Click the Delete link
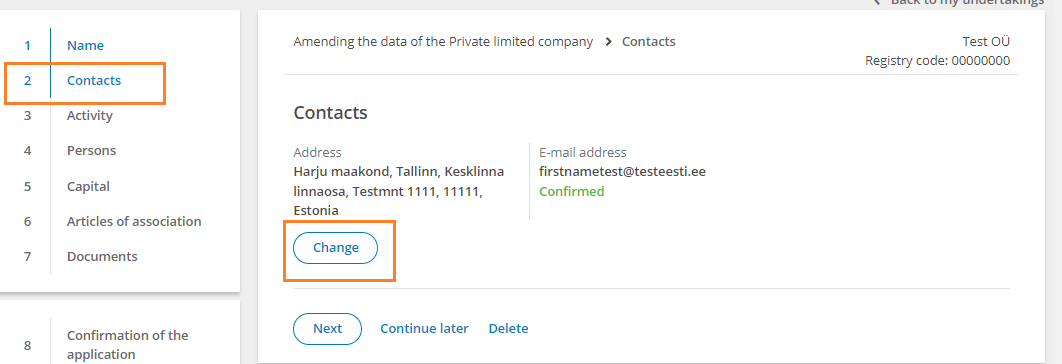 click(x=508, y=329)
